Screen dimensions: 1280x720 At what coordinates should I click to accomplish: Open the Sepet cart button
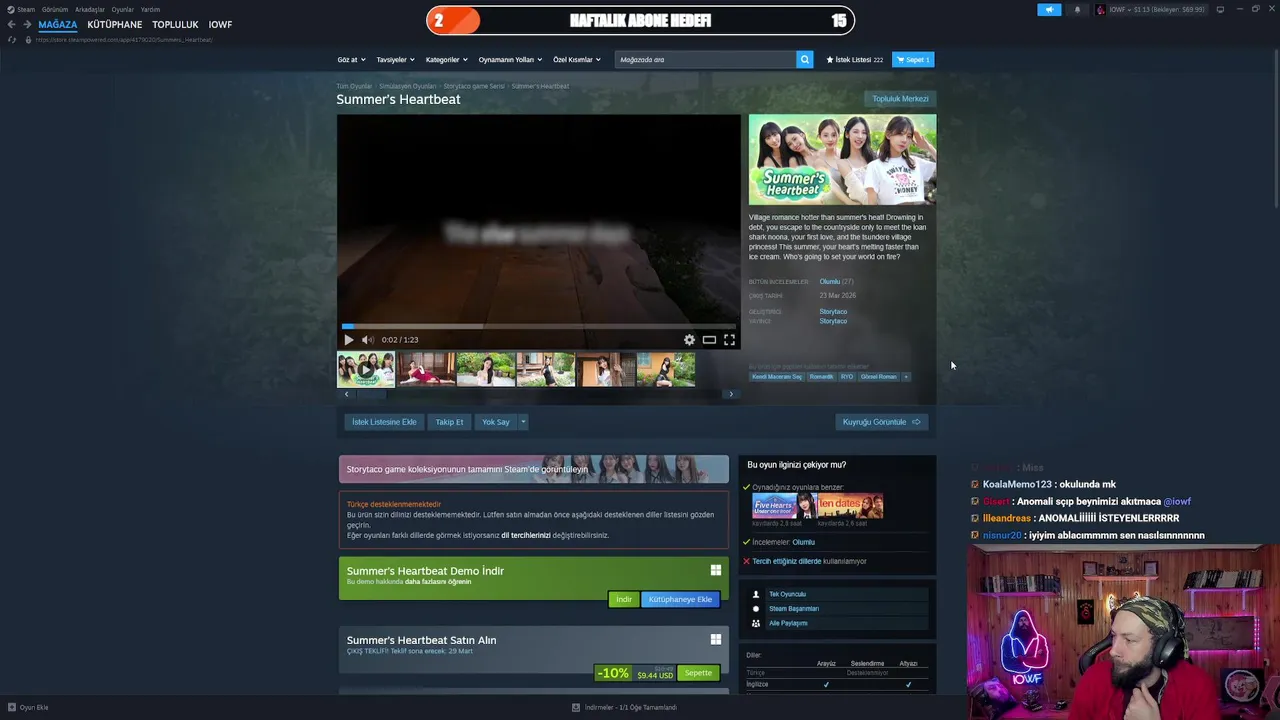[x=913, y=59]
